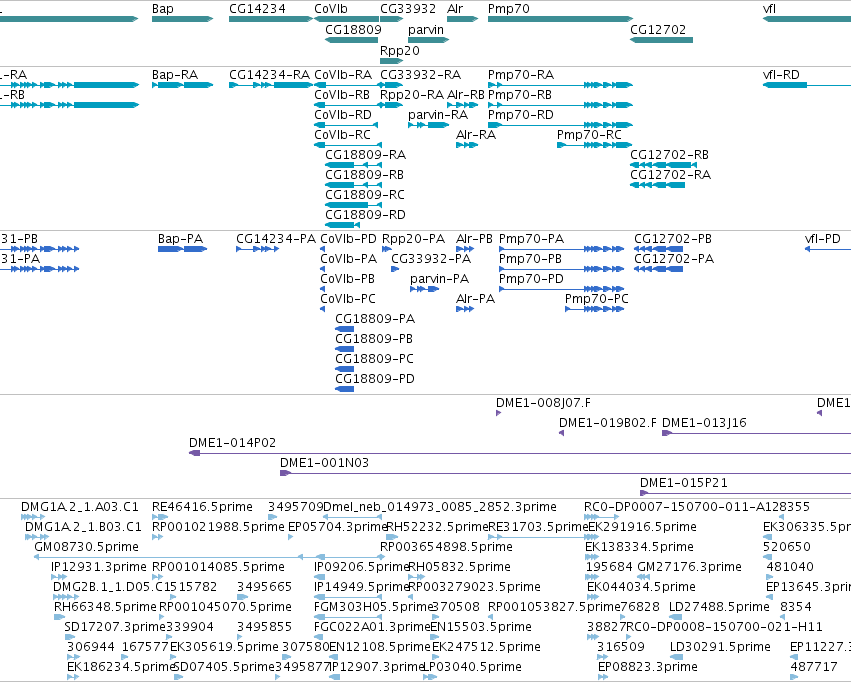Screen dimensions: 851x682
Task: Click the Pmp70 gene label
Action: coord(509,9)
